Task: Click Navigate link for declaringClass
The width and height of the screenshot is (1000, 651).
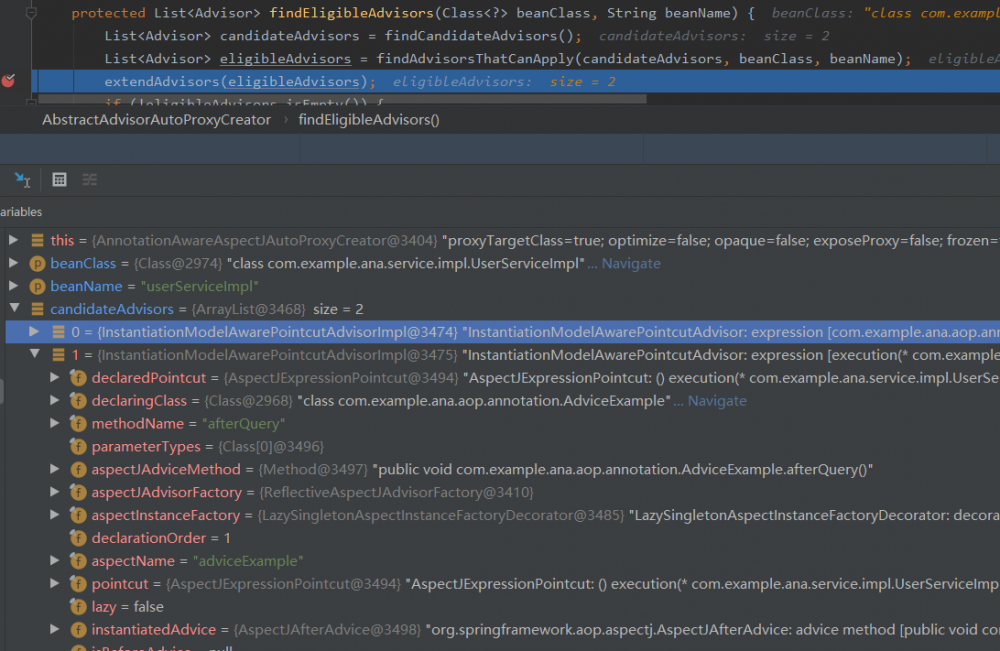Action: coord(716,401)
